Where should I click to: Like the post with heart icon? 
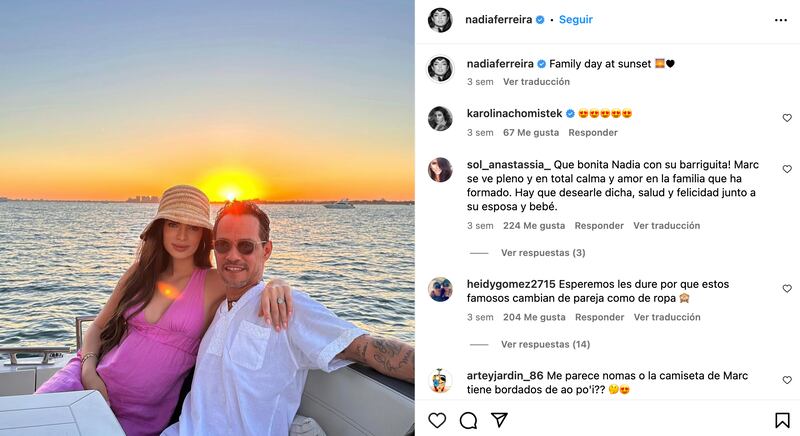coord(437,420)
